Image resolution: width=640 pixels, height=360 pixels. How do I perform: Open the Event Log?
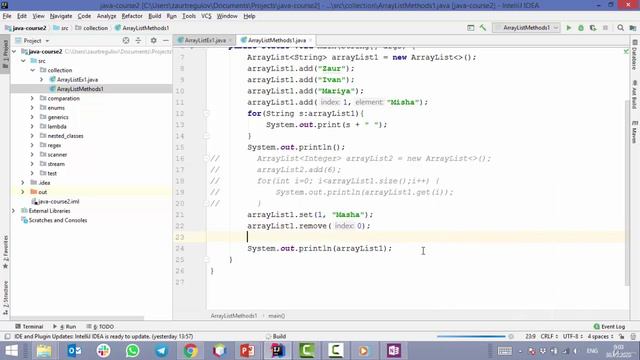[609, 327]
